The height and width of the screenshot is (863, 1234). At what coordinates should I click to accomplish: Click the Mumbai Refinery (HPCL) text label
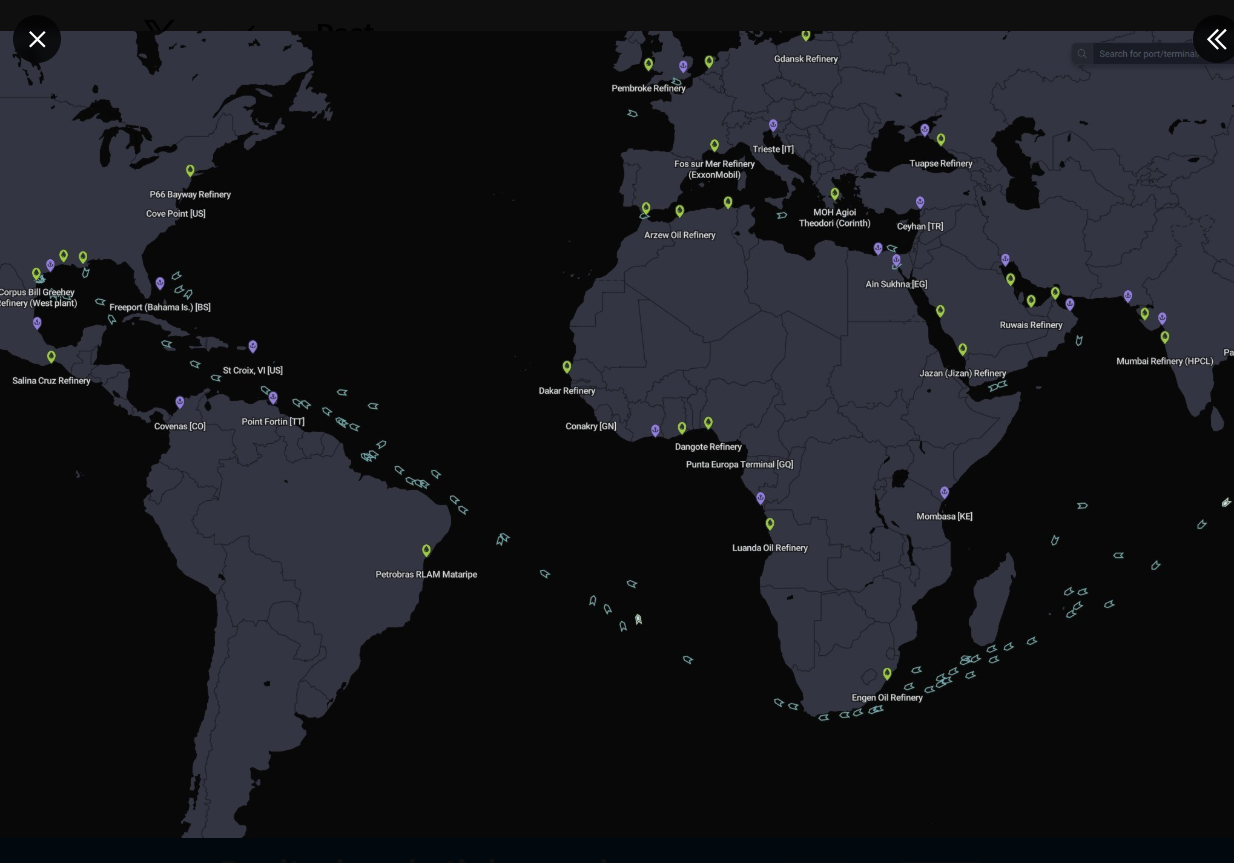tap(1165, 362)
